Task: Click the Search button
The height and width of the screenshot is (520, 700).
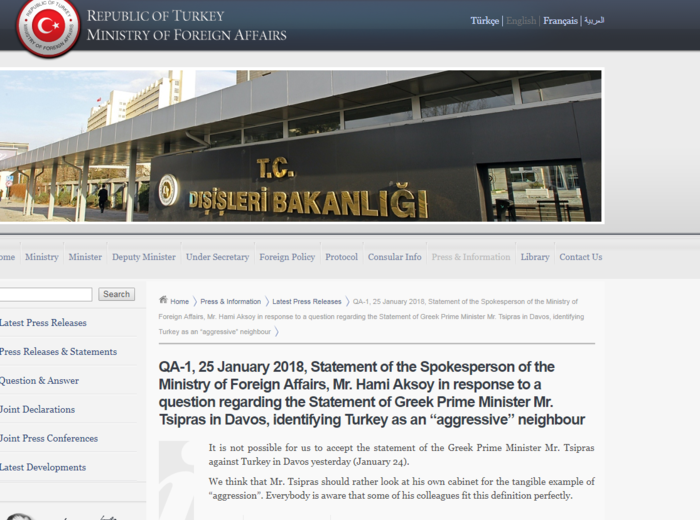Action: tap(116, 294)
